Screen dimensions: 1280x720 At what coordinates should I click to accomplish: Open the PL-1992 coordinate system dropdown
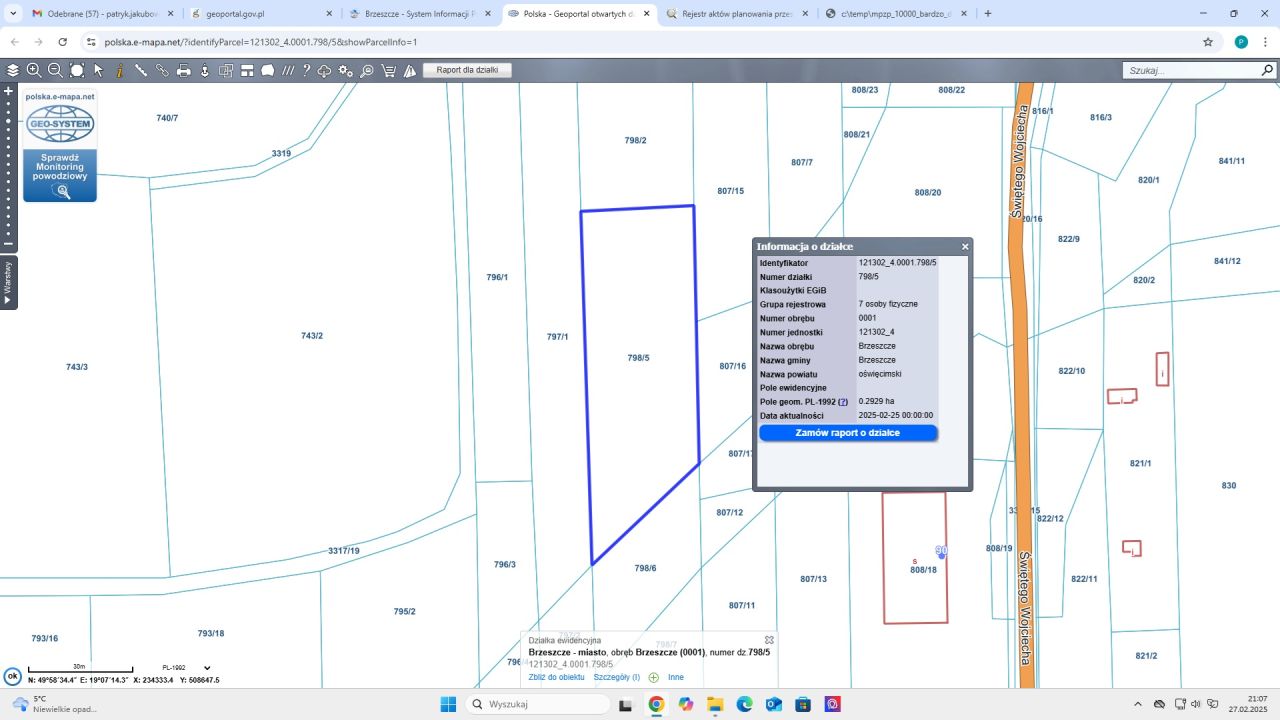pyautogui.click(x=207, y=668)
